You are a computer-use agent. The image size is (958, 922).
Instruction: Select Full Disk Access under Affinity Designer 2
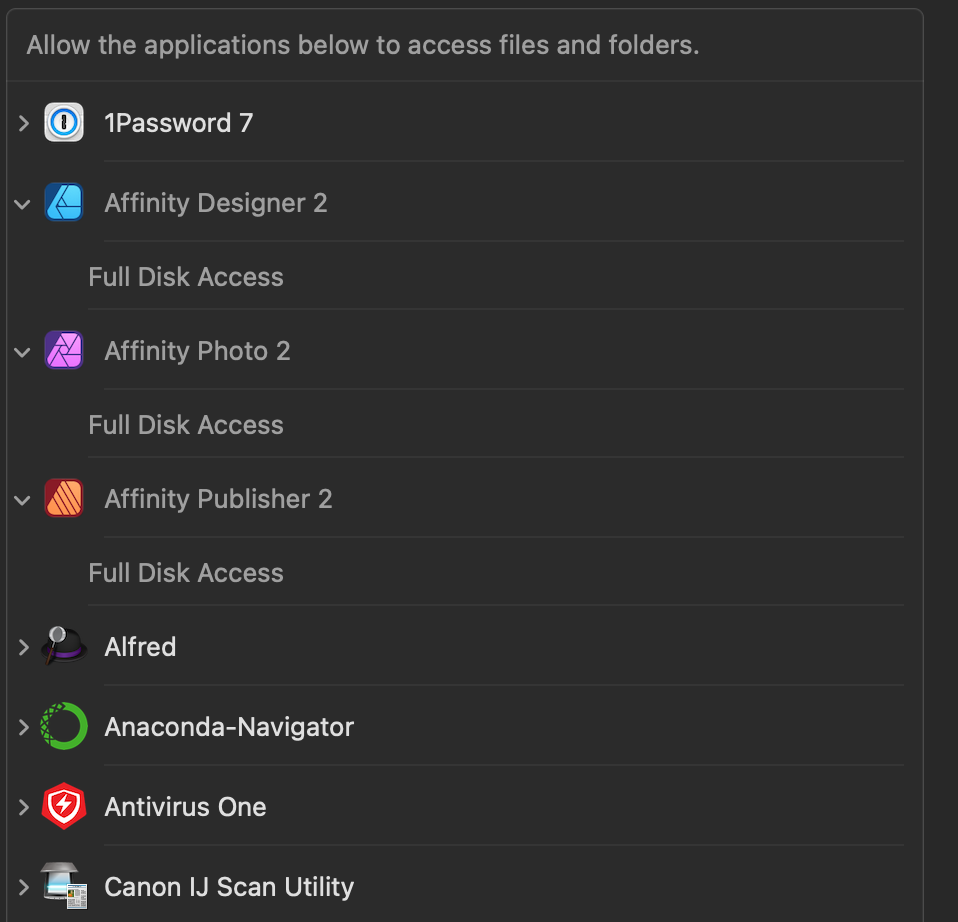(186, 277)
